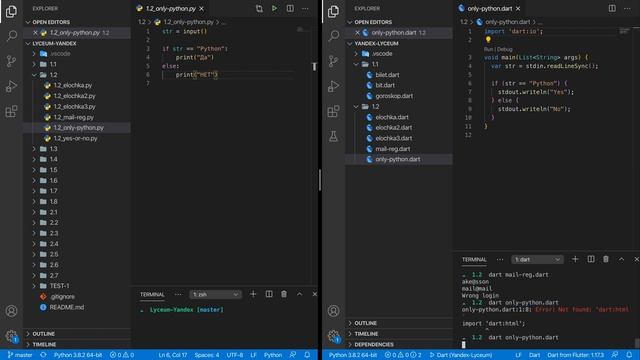Select TERMINAL tab in Dart window panel
640x360 pixels.
pyautogui.click(x=474, y=260)
